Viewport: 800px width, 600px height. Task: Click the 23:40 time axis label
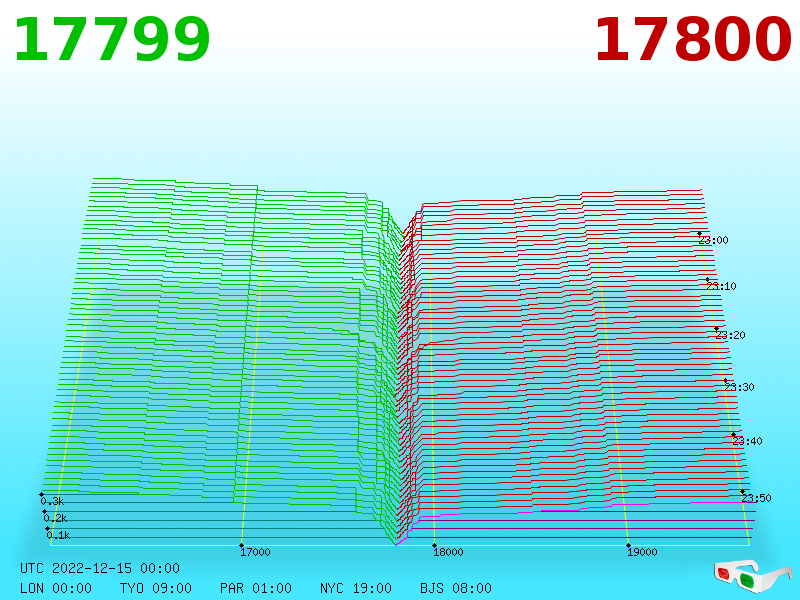747,441
